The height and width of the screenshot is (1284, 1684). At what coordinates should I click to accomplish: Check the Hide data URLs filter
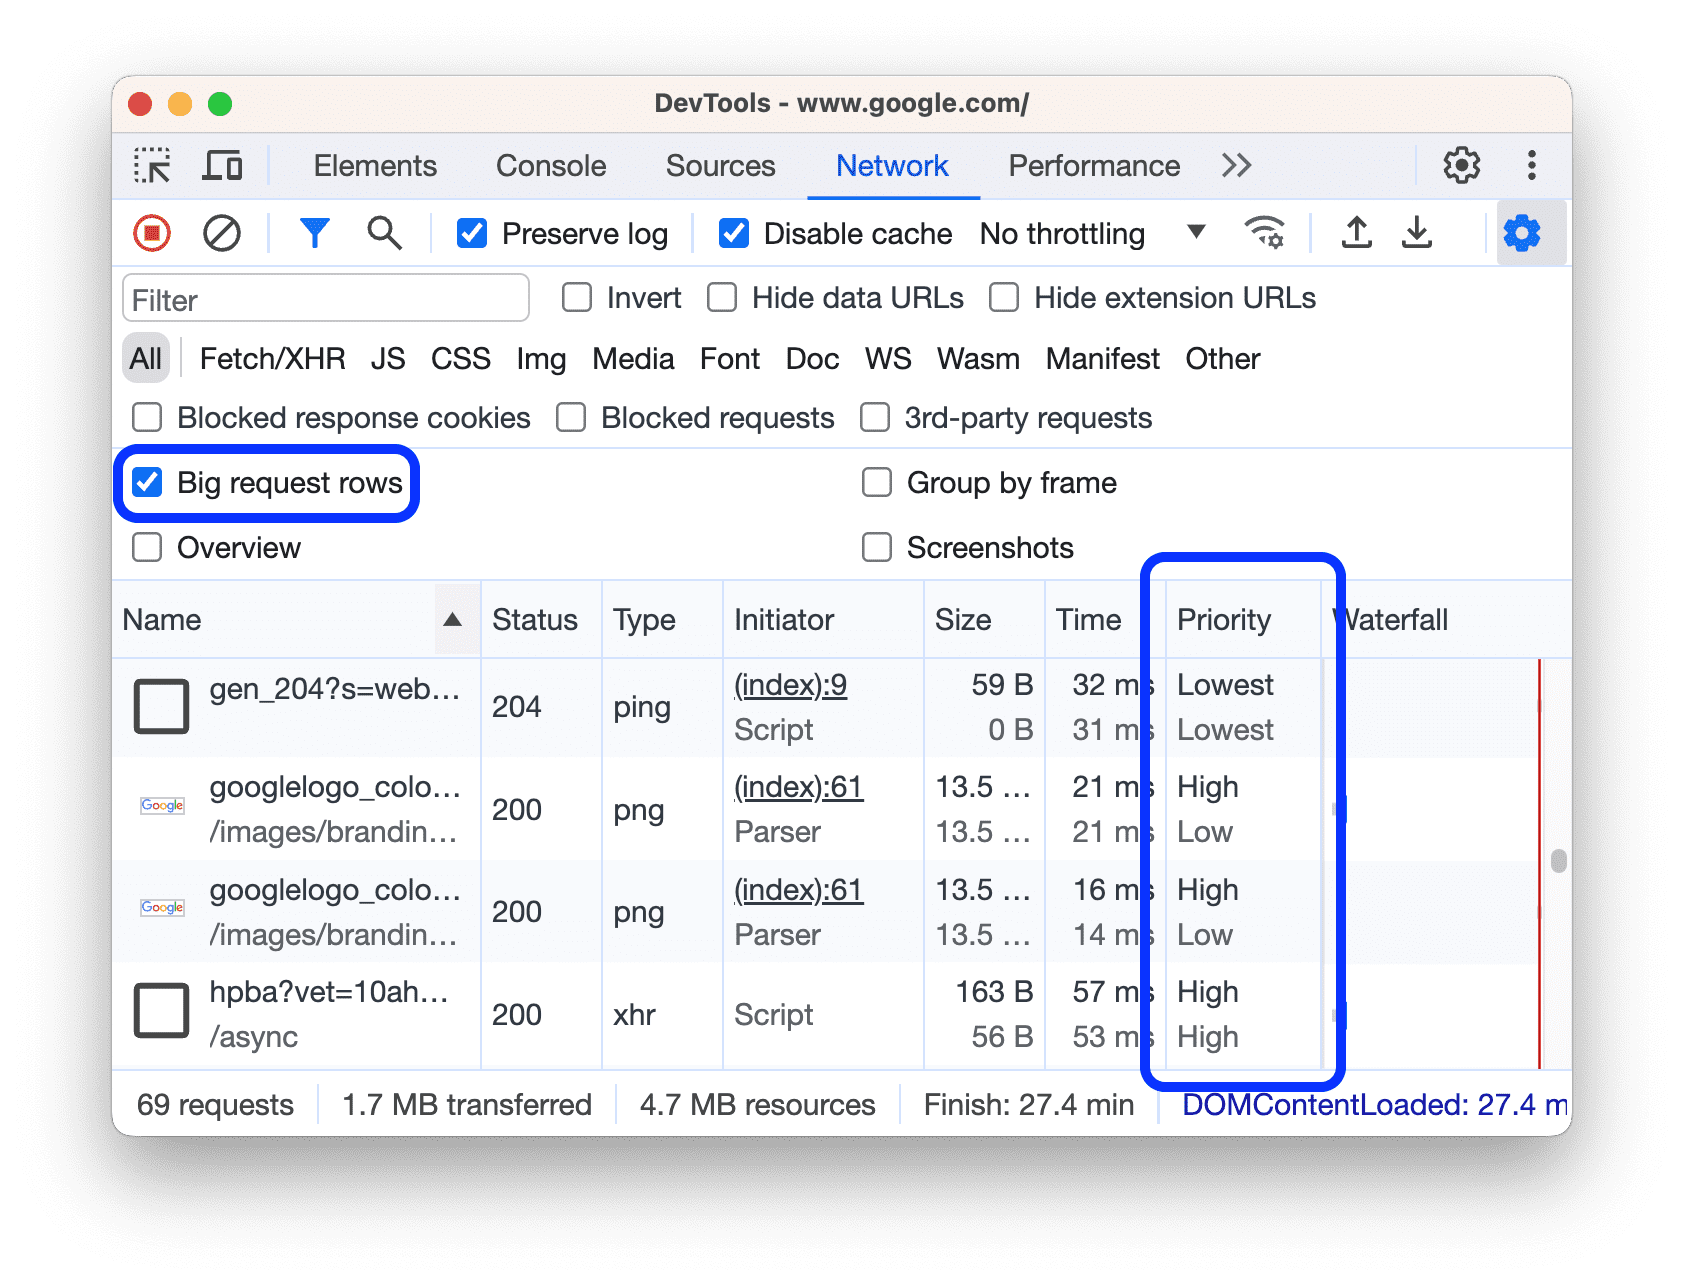tap(721, 297)
